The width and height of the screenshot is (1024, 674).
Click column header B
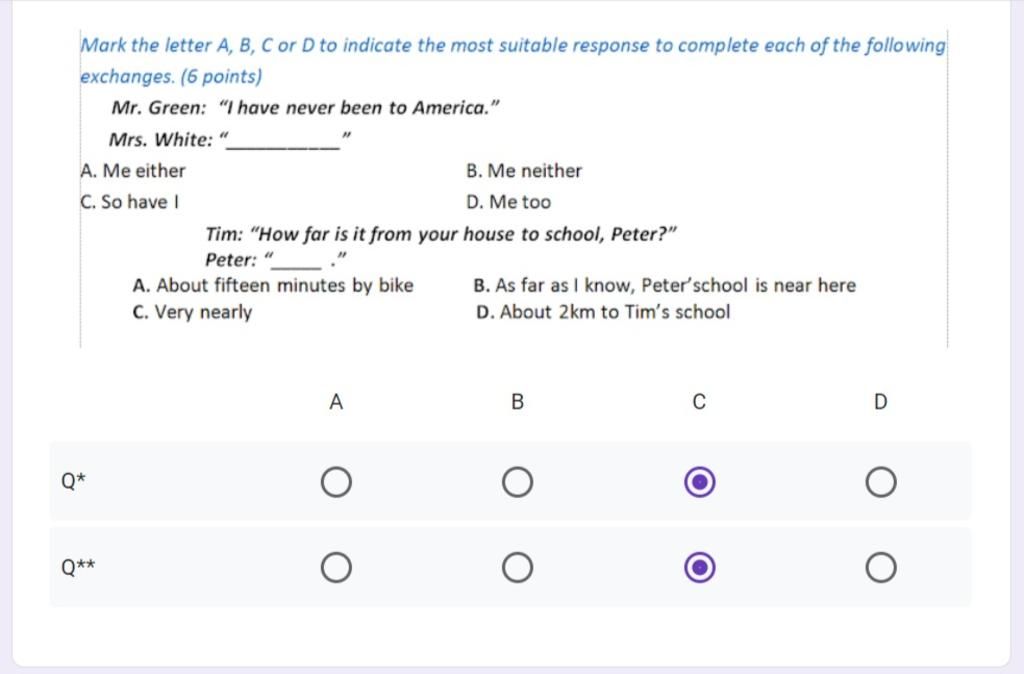click(517, 402)
